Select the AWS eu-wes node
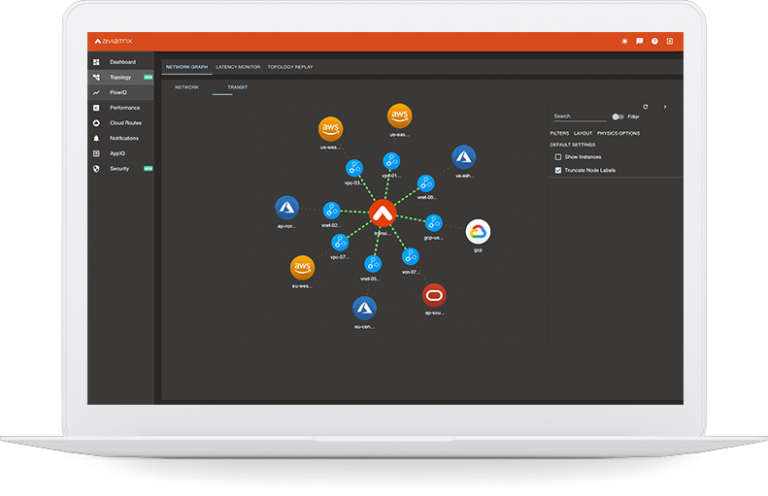This screenshot has width=768, height=496. click(x=302, y=268)
